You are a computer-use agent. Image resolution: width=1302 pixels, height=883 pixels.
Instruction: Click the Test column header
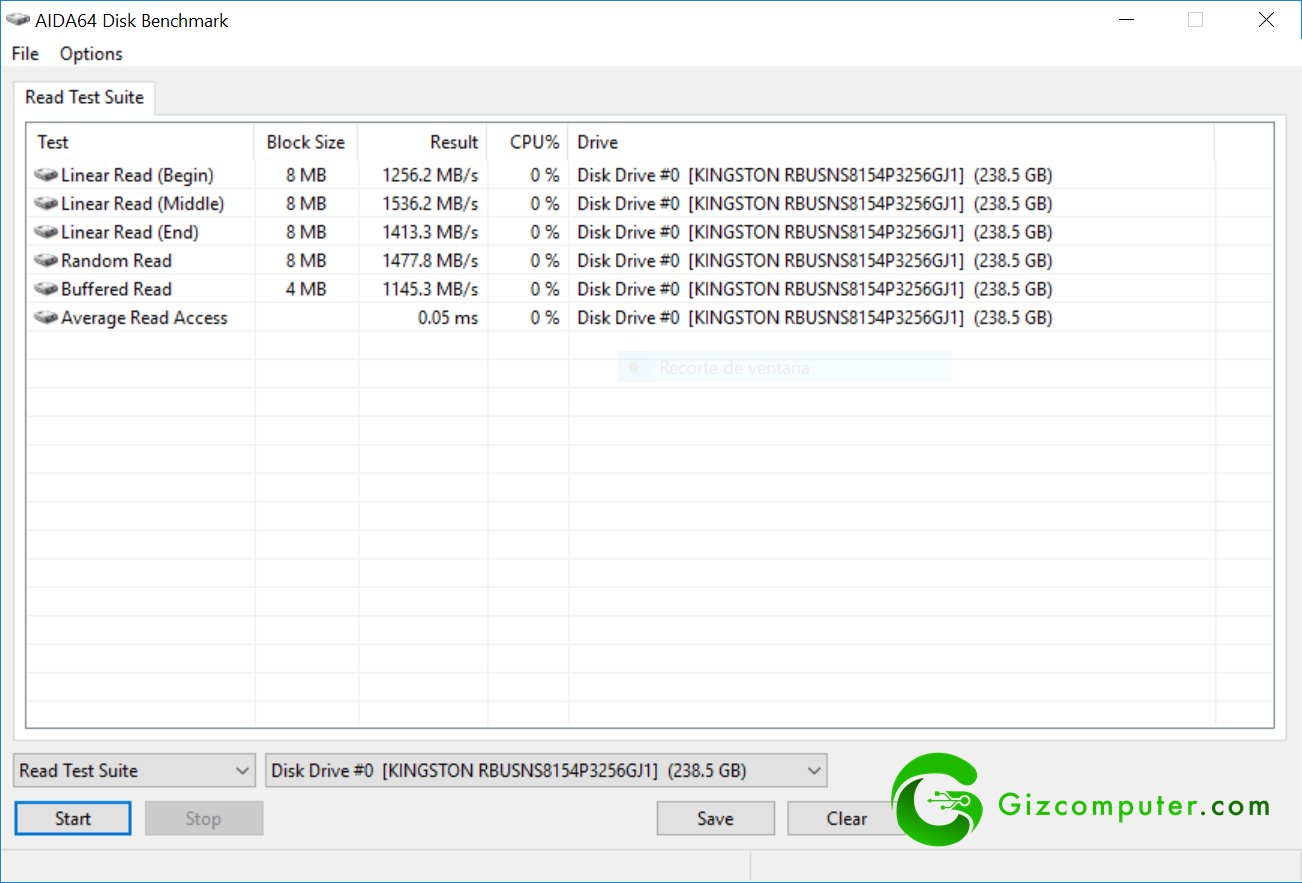click(141, 142)
